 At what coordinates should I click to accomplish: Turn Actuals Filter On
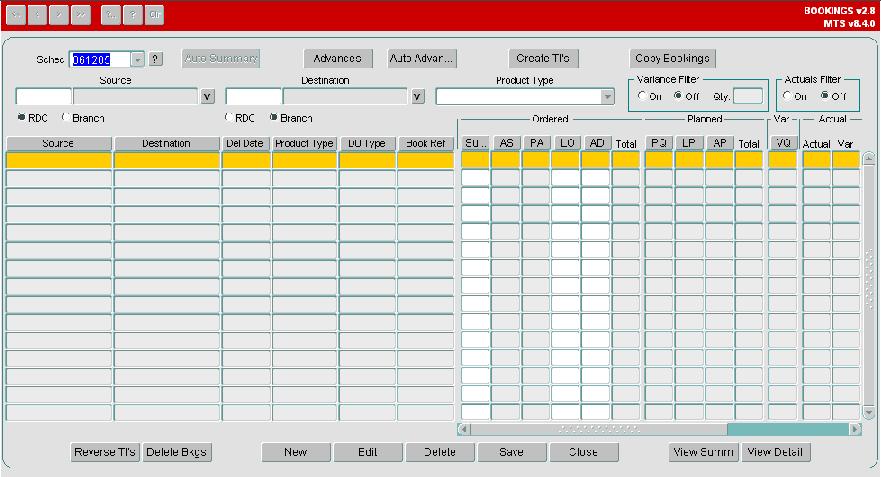click(x=787, y=96)
